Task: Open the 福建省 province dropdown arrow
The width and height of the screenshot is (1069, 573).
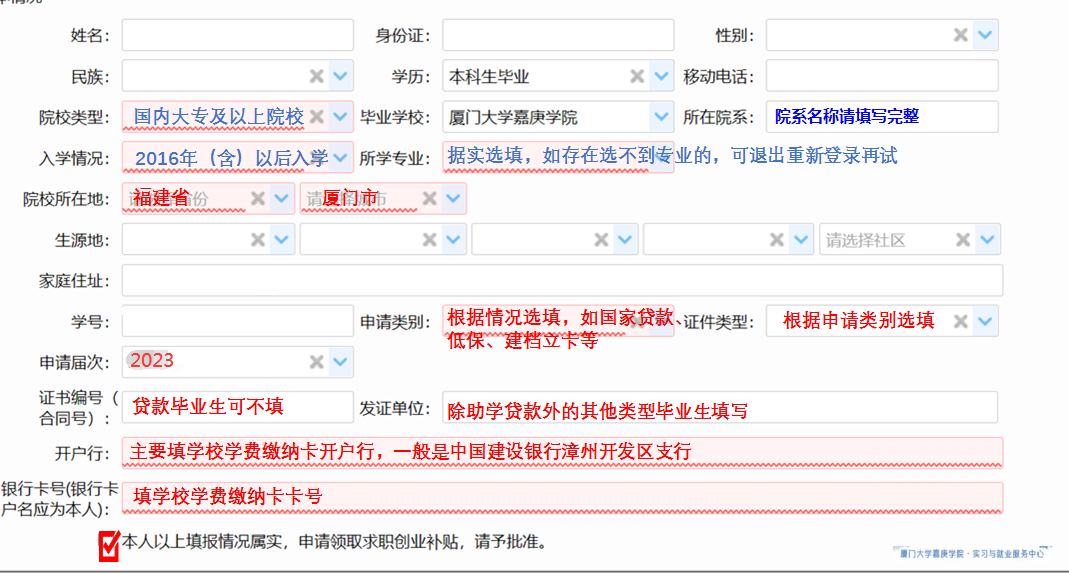Action: click(282, 199)
